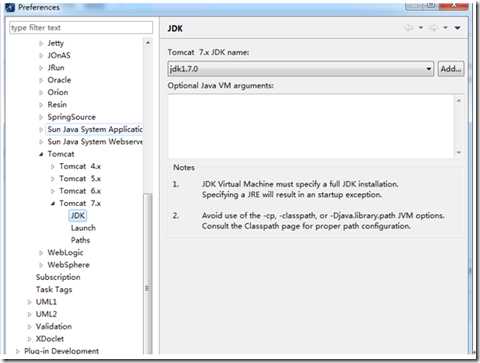Click the tree panel scrollbar thumb

[148, 274]
